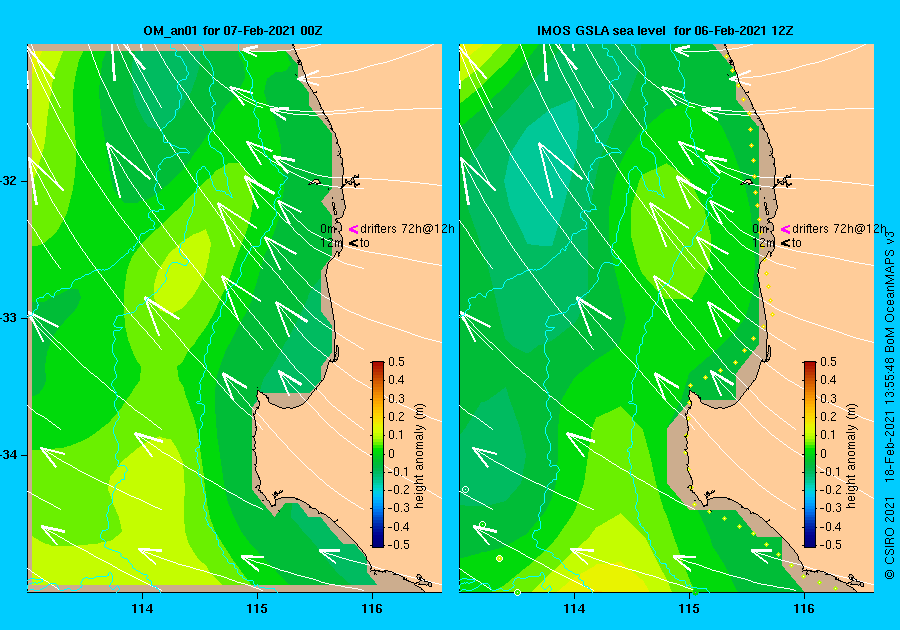900x630 pixels.
Task: Click the -32 latitude axis label
Action: [x=11, y=181]
